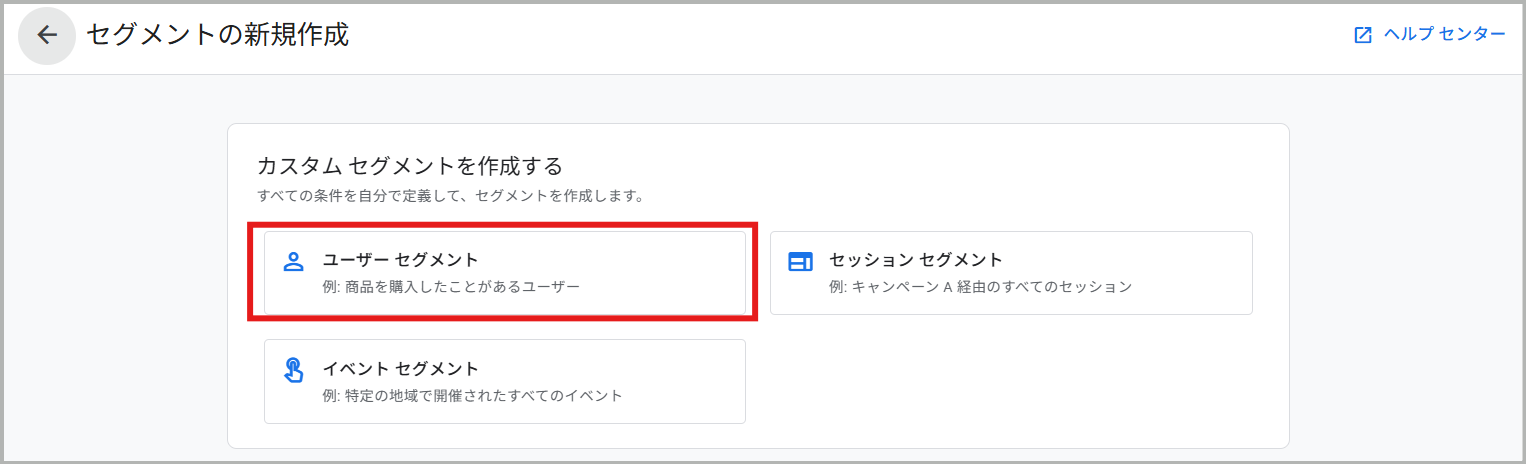The image size is (1526, 464).
Task: Click the external-link icon beside ヘルプ センター
Action: (1362, 35)
